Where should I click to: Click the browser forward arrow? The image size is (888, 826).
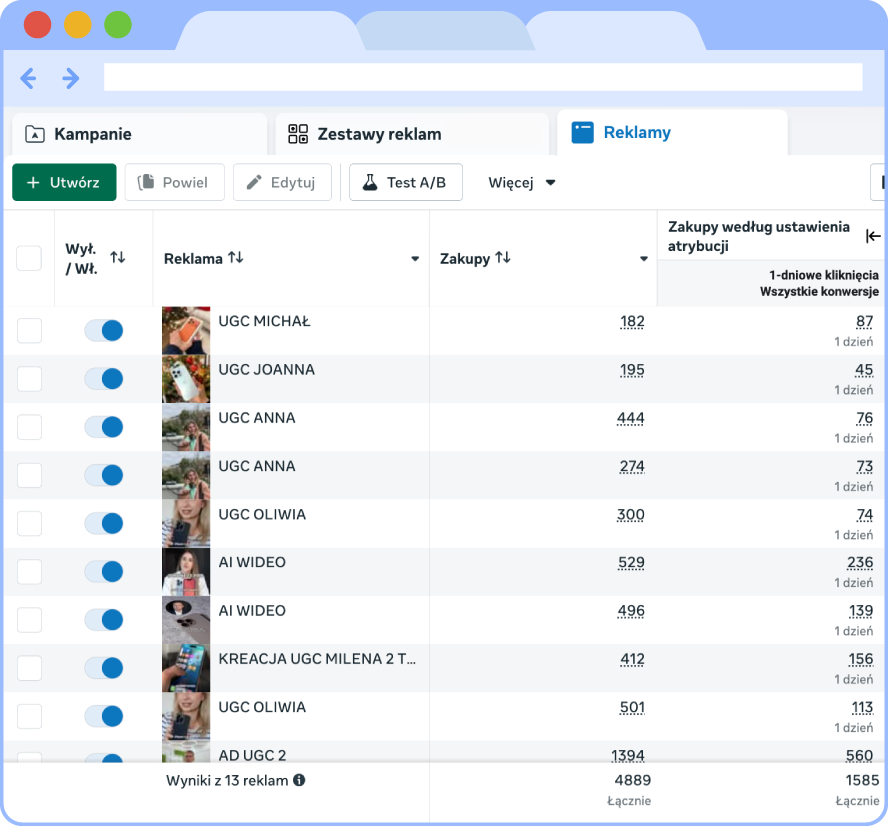click(x=70, y=78)
